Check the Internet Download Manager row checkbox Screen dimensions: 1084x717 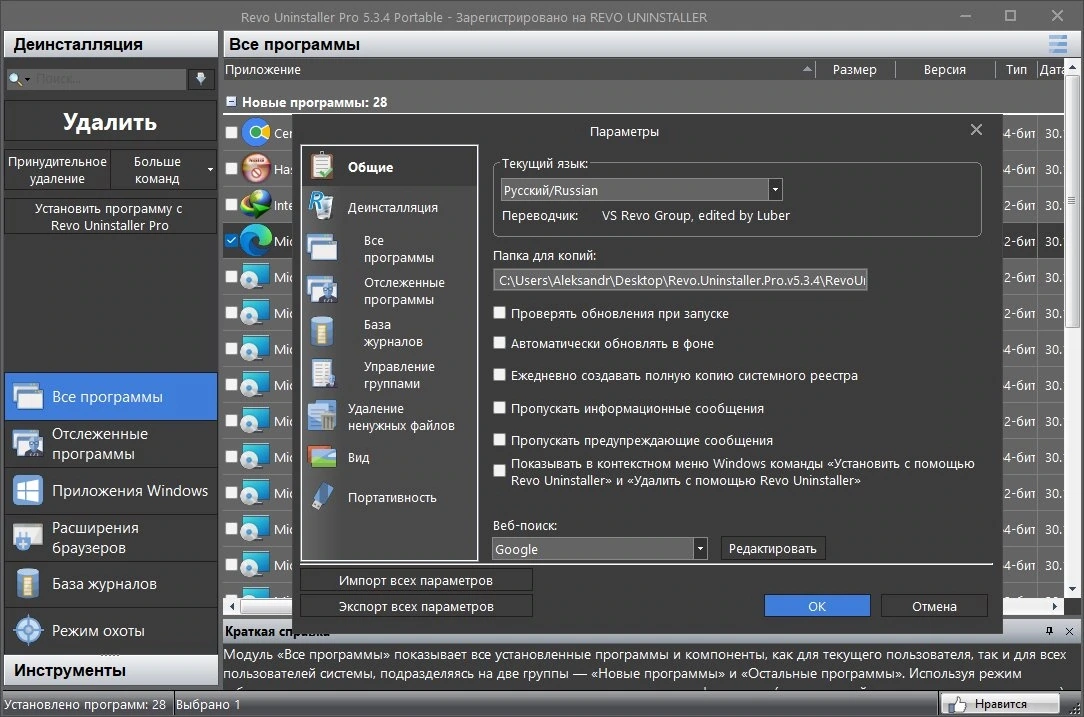tap(232, 204)
